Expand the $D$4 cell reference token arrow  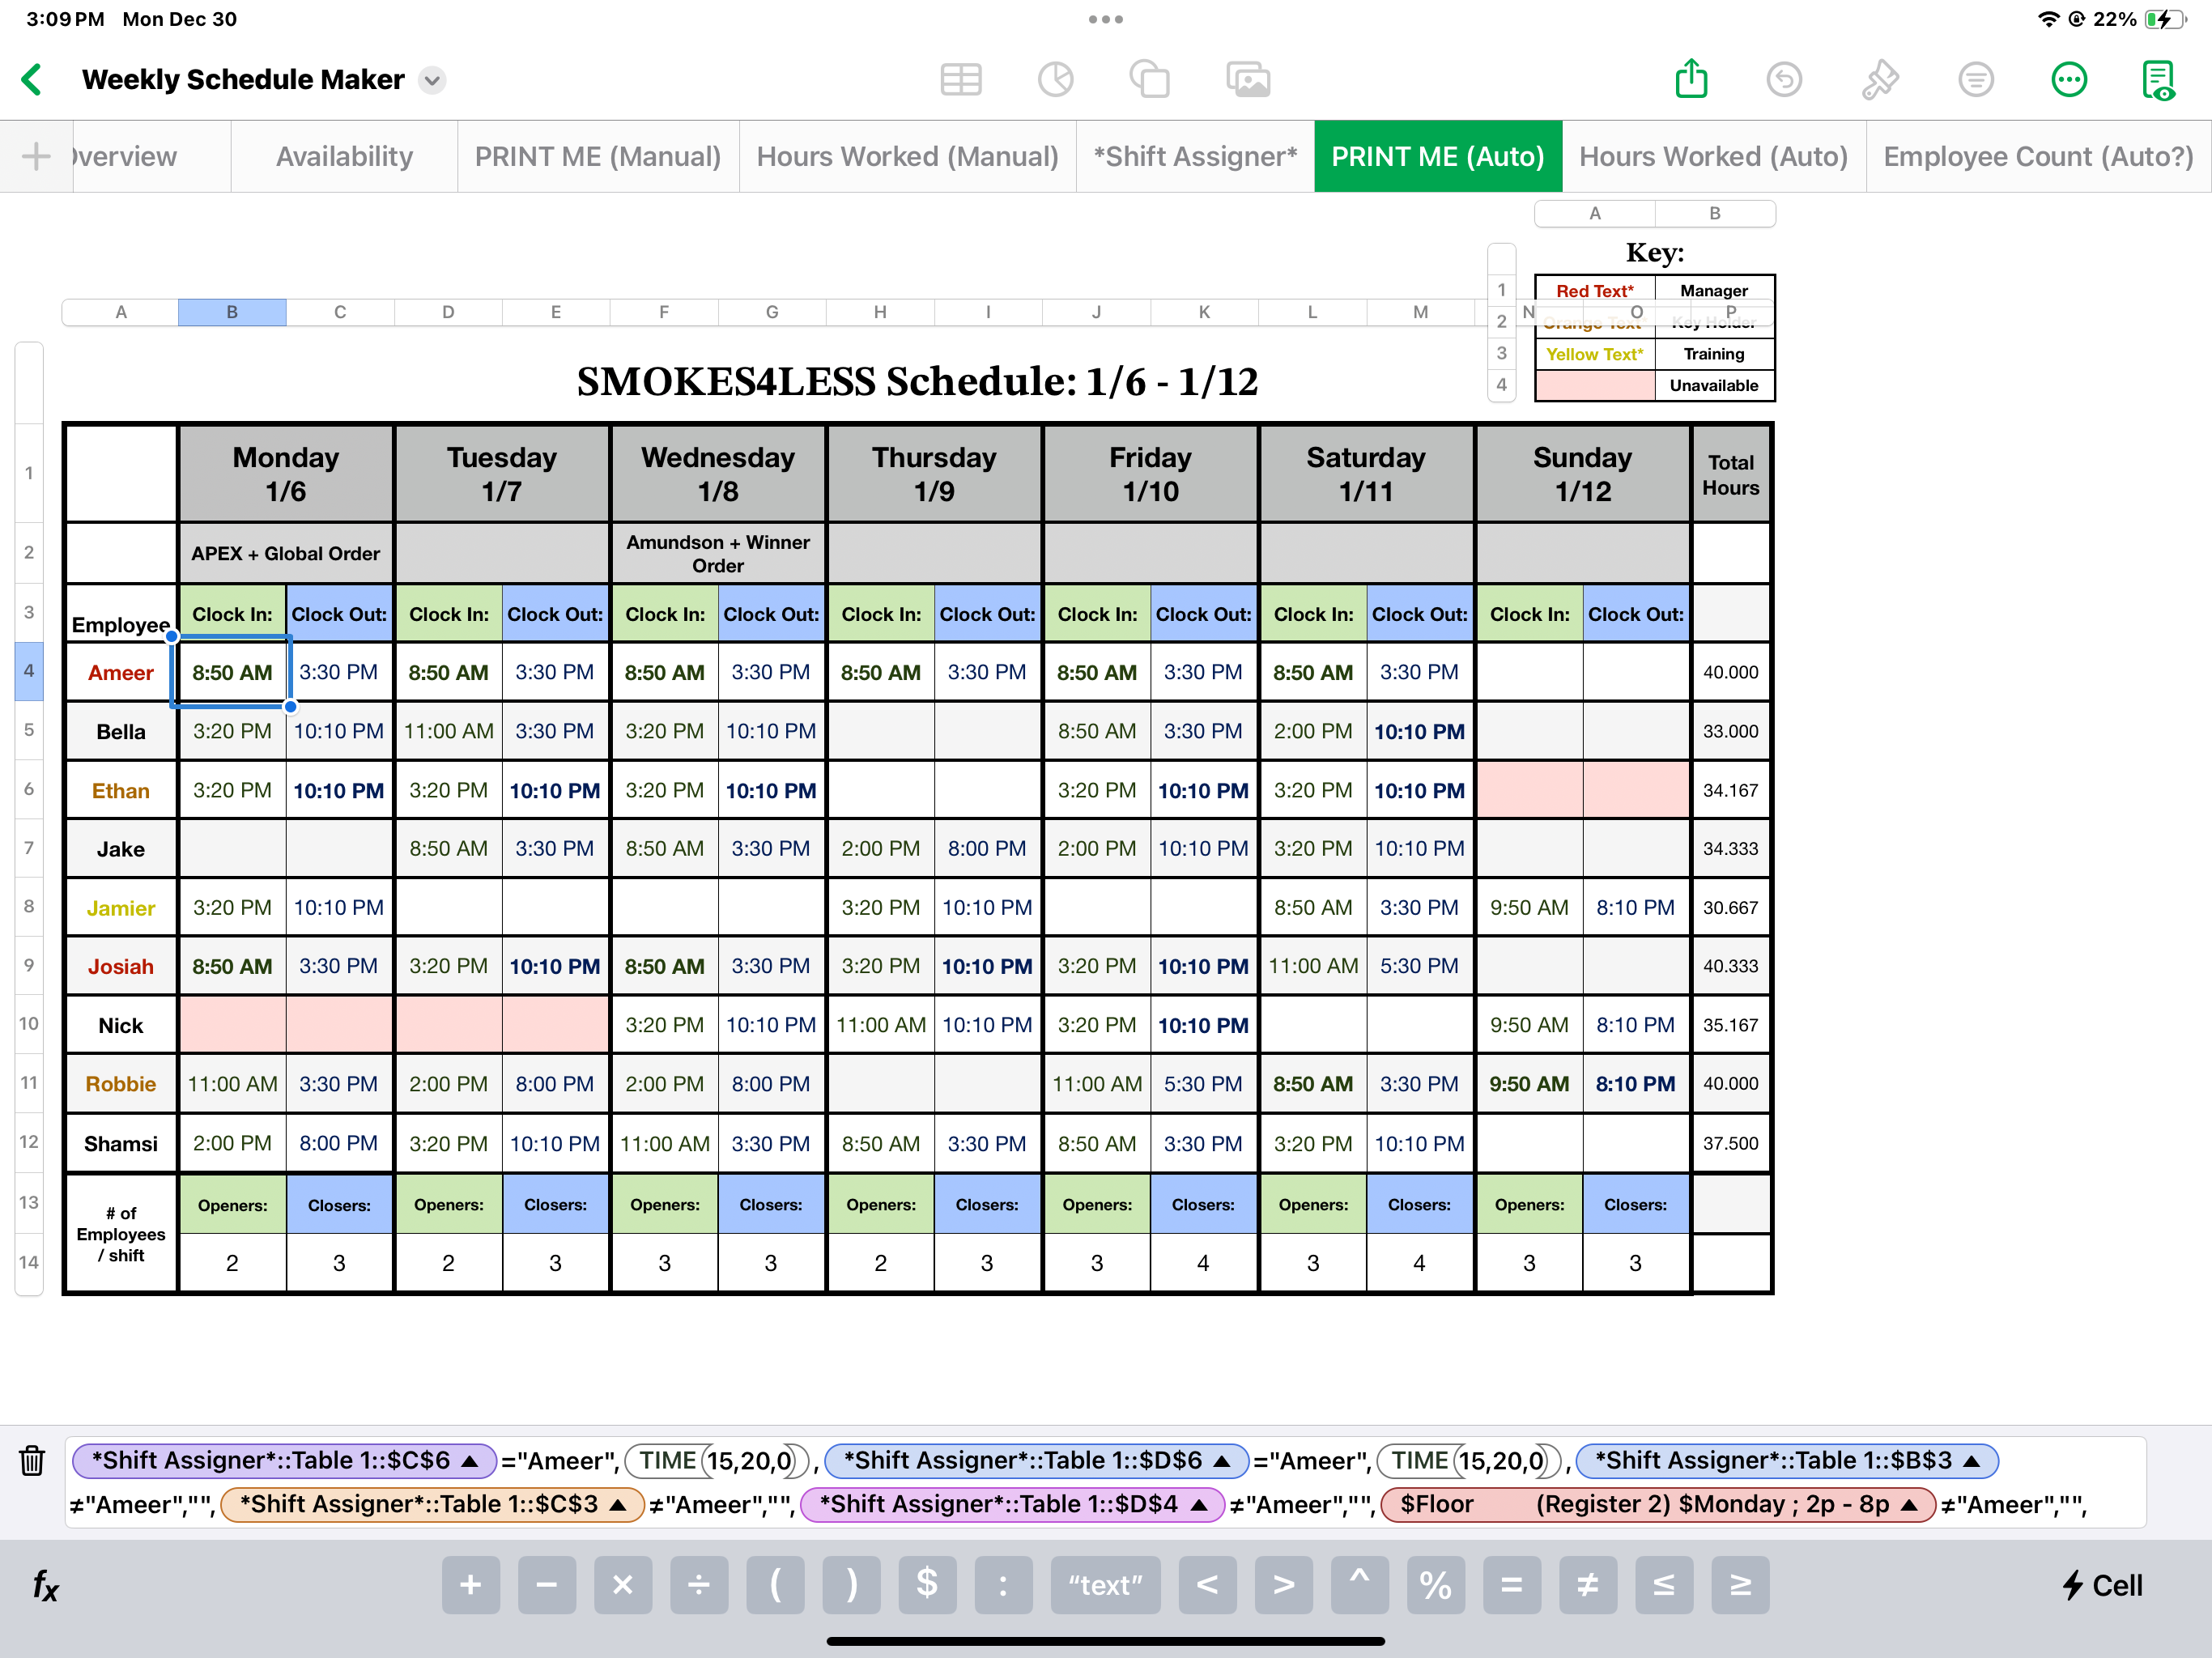pos(1200,1505)
